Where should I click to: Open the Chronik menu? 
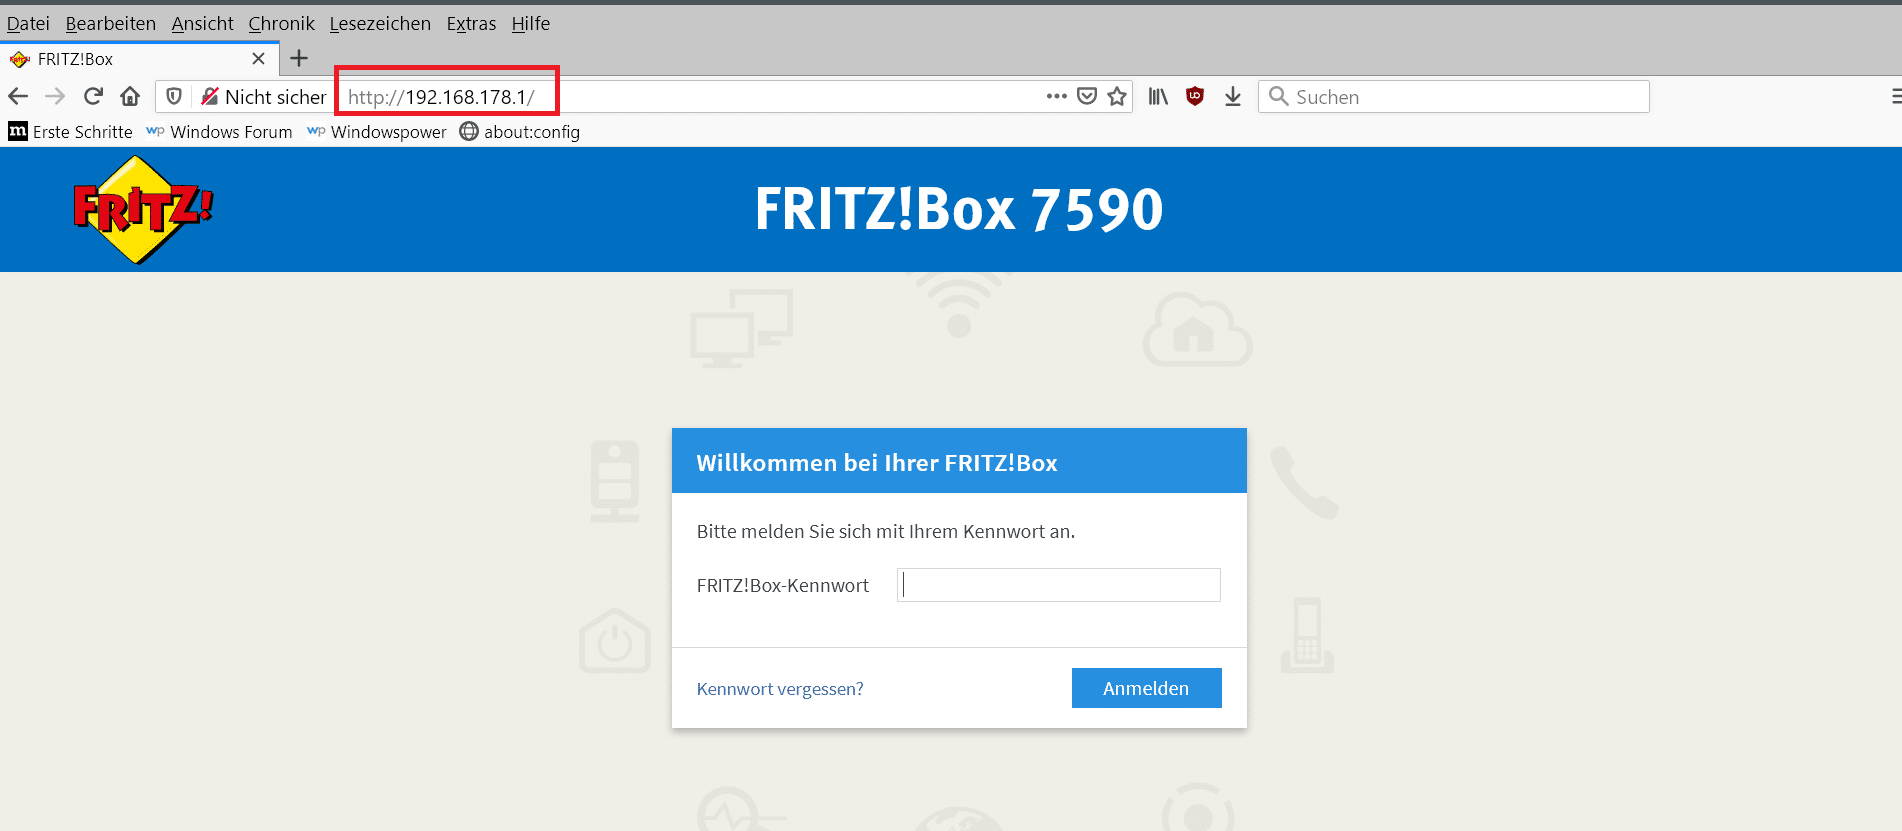click(x=281, y=23)
